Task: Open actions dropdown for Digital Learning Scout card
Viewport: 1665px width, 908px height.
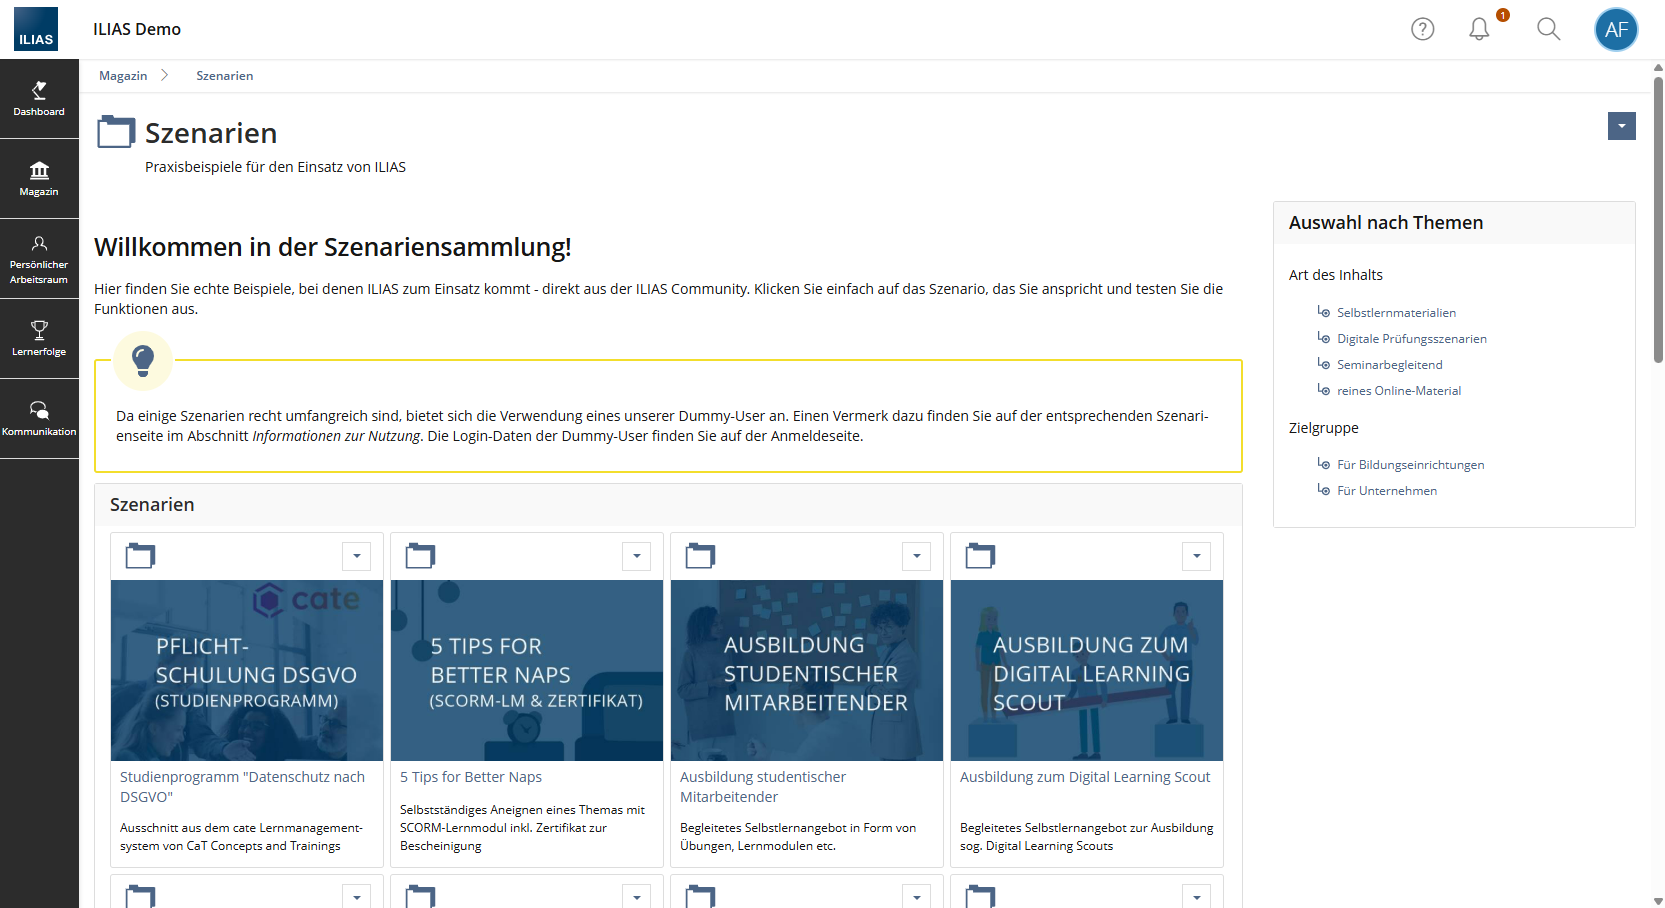Action: click(x=1196, y=556)
